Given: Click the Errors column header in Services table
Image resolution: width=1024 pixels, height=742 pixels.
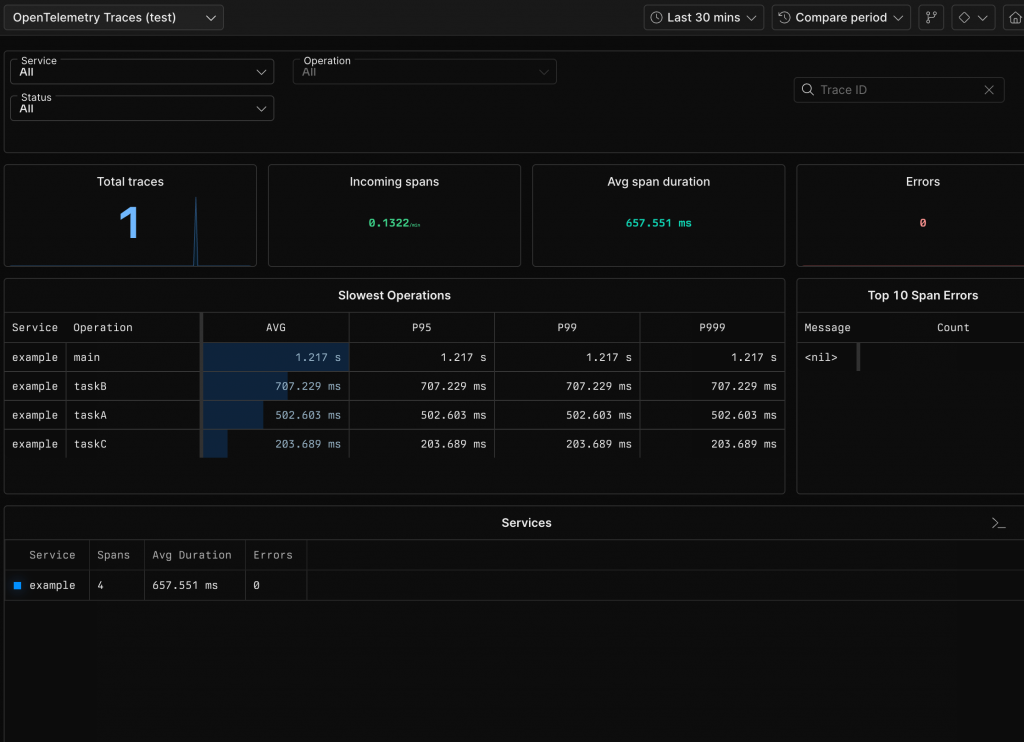Looking at the screenshot, I should [273, 555].
